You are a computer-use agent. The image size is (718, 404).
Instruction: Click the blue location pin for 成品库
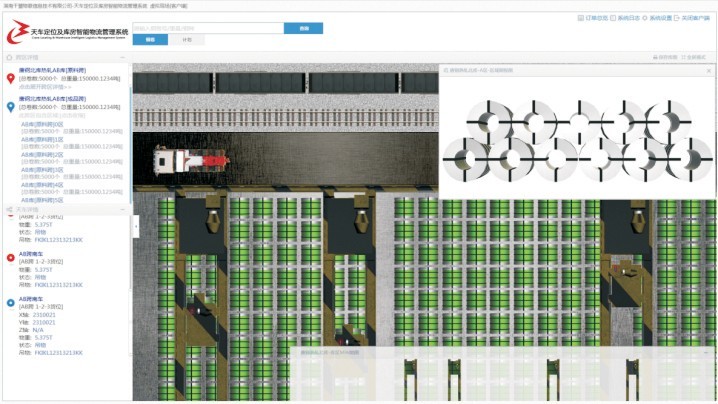[10, 105]
